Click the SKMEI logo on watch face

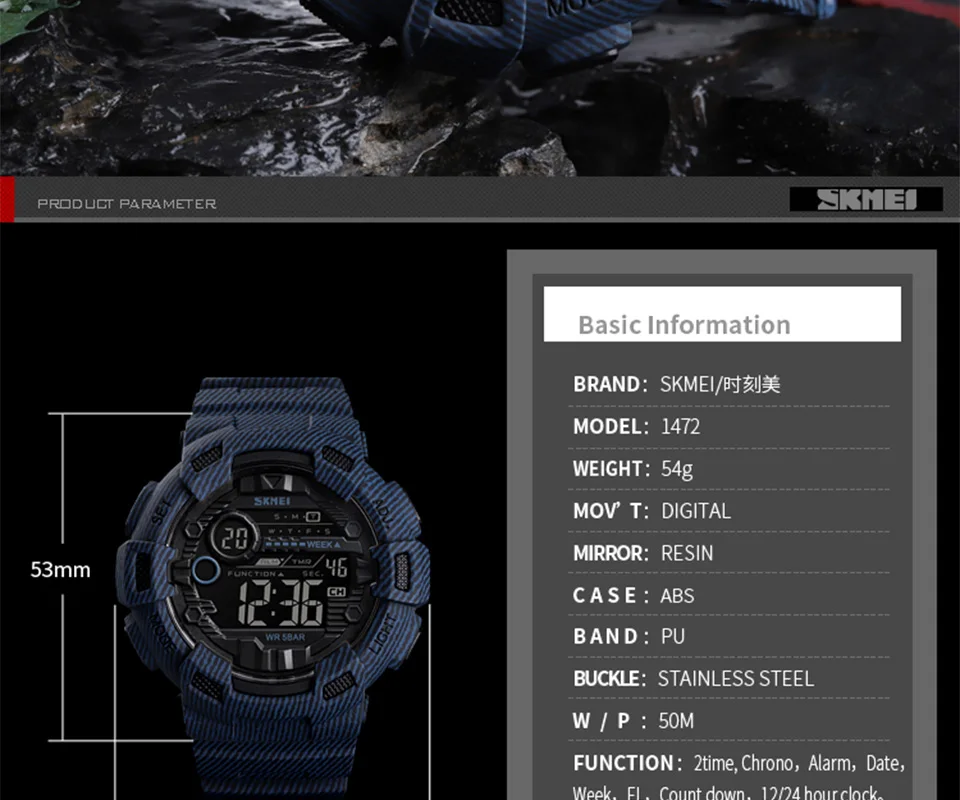pos(272,501)
